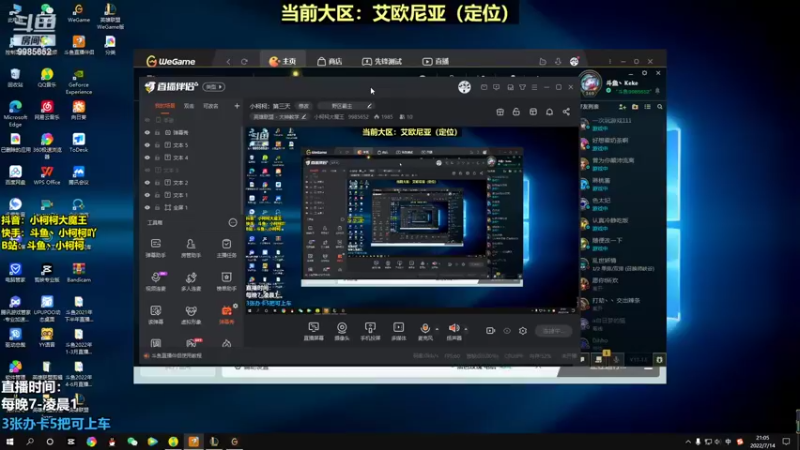This screenshot has width=800, height=450.
Task: Open Microsoft Edge desktop icon
Action: click(x=15, y=113)
